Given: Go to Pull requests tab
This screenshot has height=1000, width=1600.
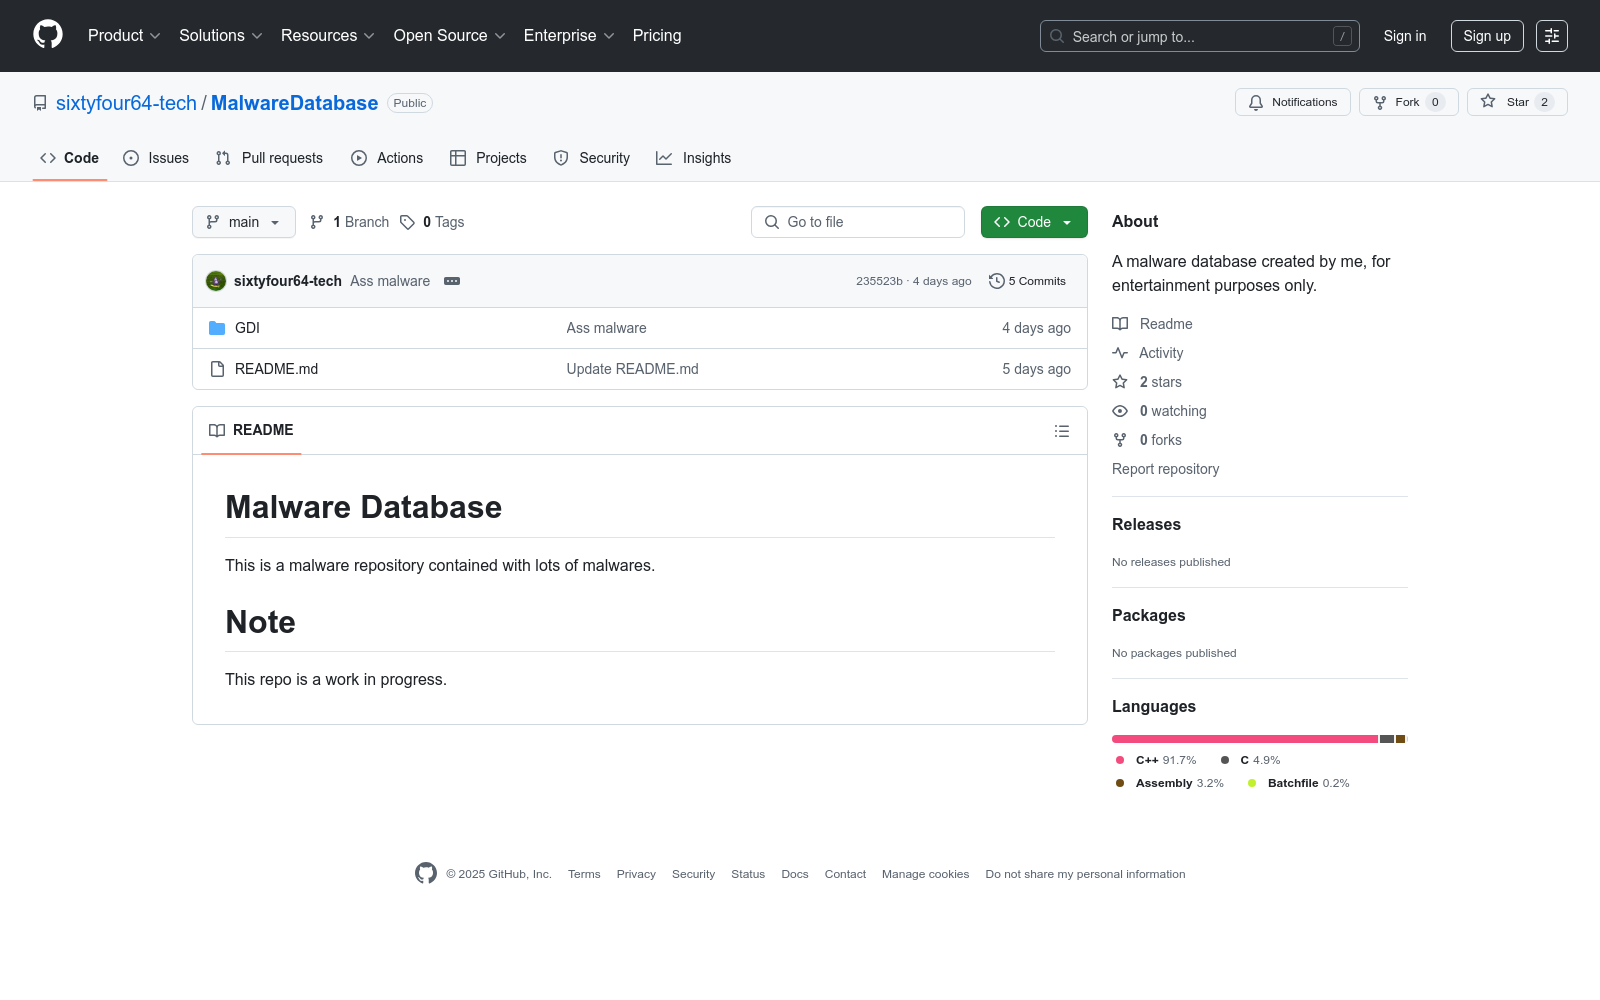Looking at the screenshot, I should point(269,158).
